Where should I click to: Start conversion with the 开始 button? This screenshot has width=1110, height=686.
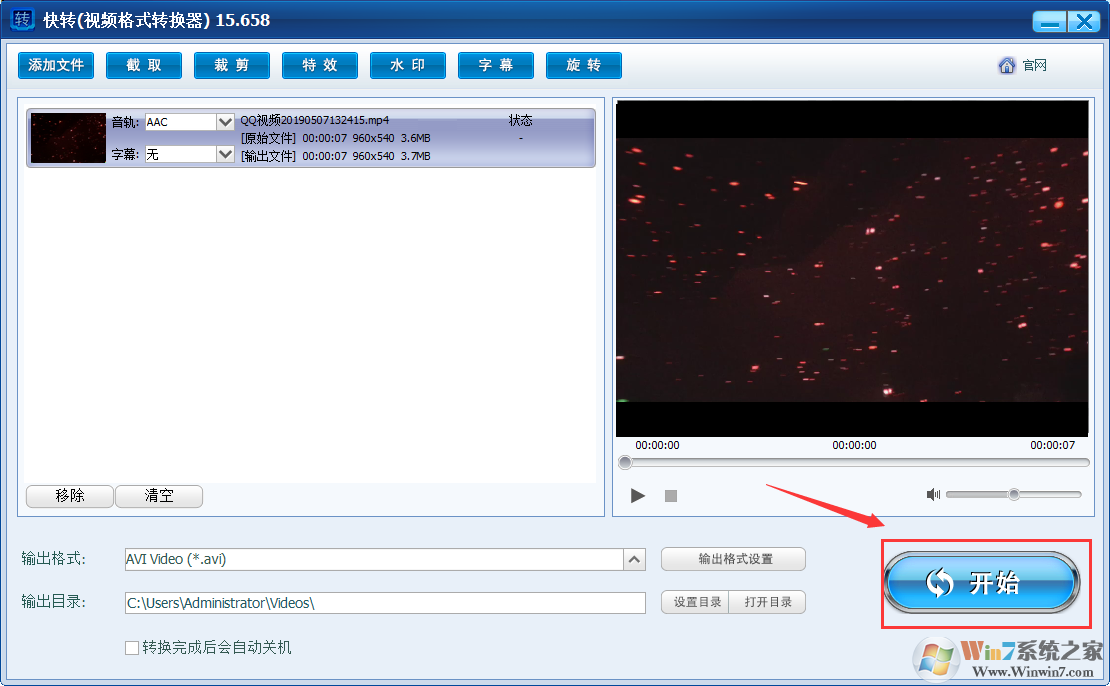pyautogui.click(x=983, y=583)
